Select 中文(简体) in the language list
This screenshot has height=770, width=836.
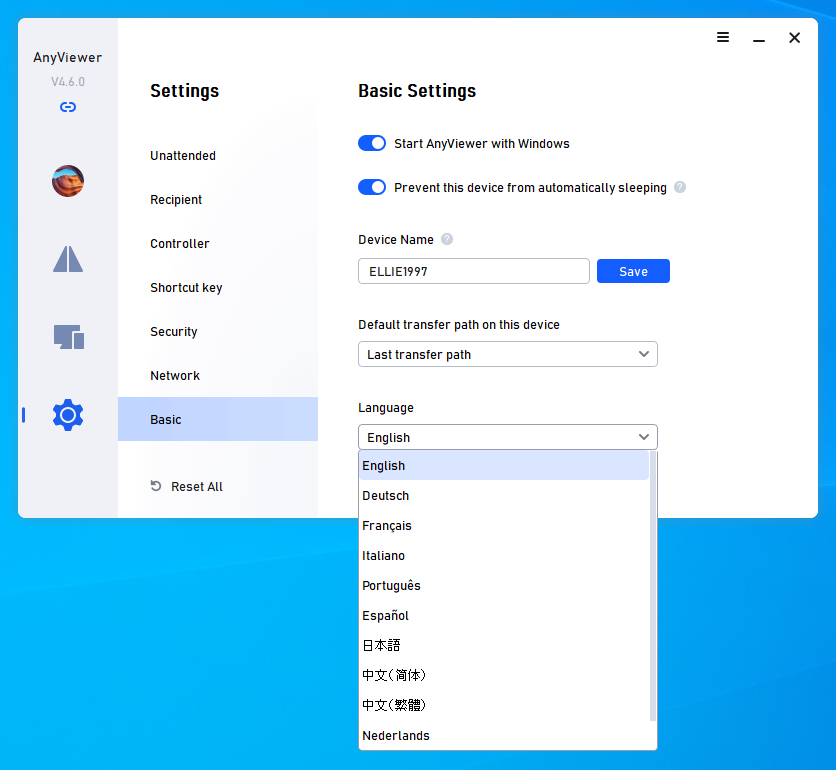[504, 675]
